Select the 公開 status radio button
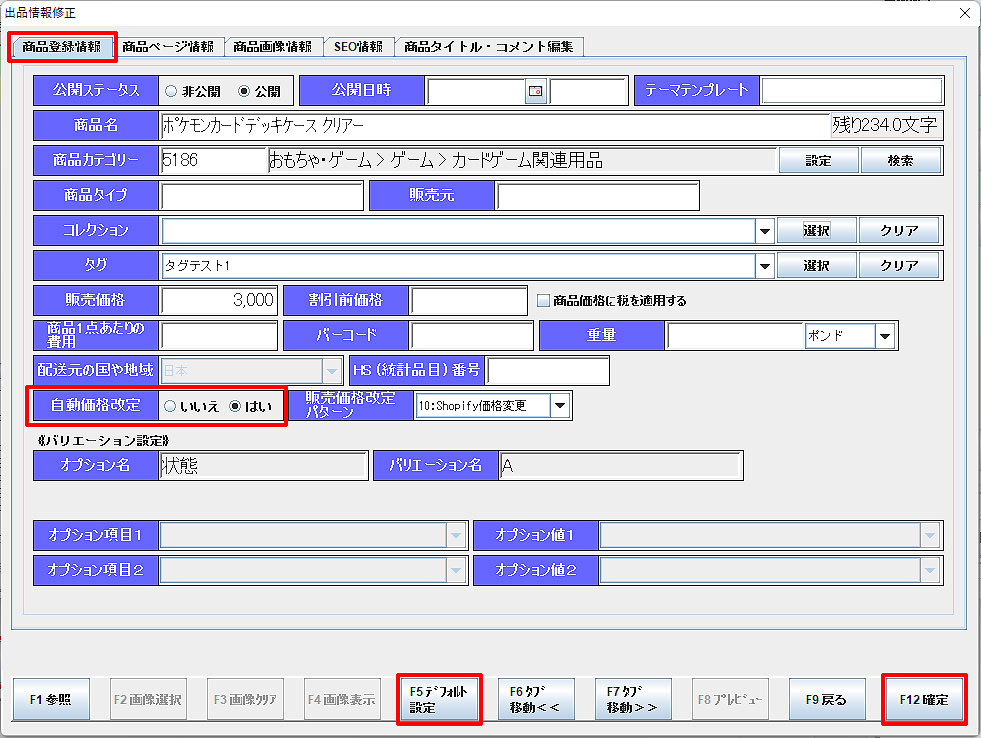 pyautogui.click(x=243, y=91)
